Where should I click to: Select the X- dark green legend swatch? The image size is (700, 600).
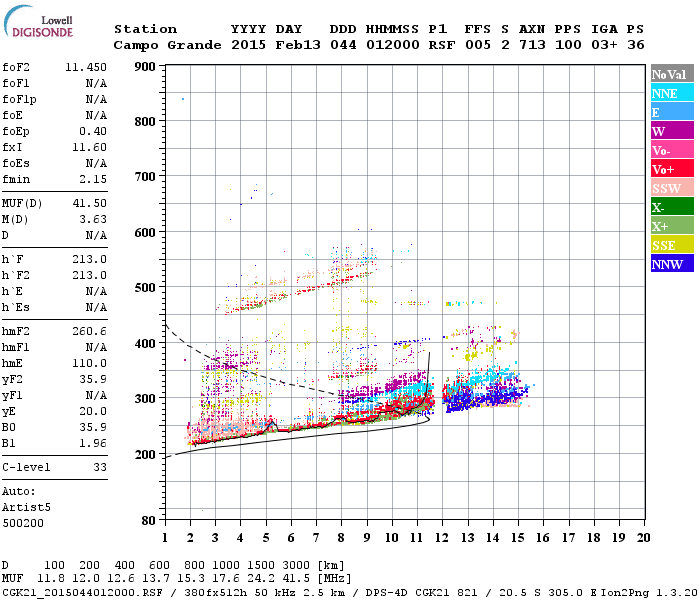672,207
